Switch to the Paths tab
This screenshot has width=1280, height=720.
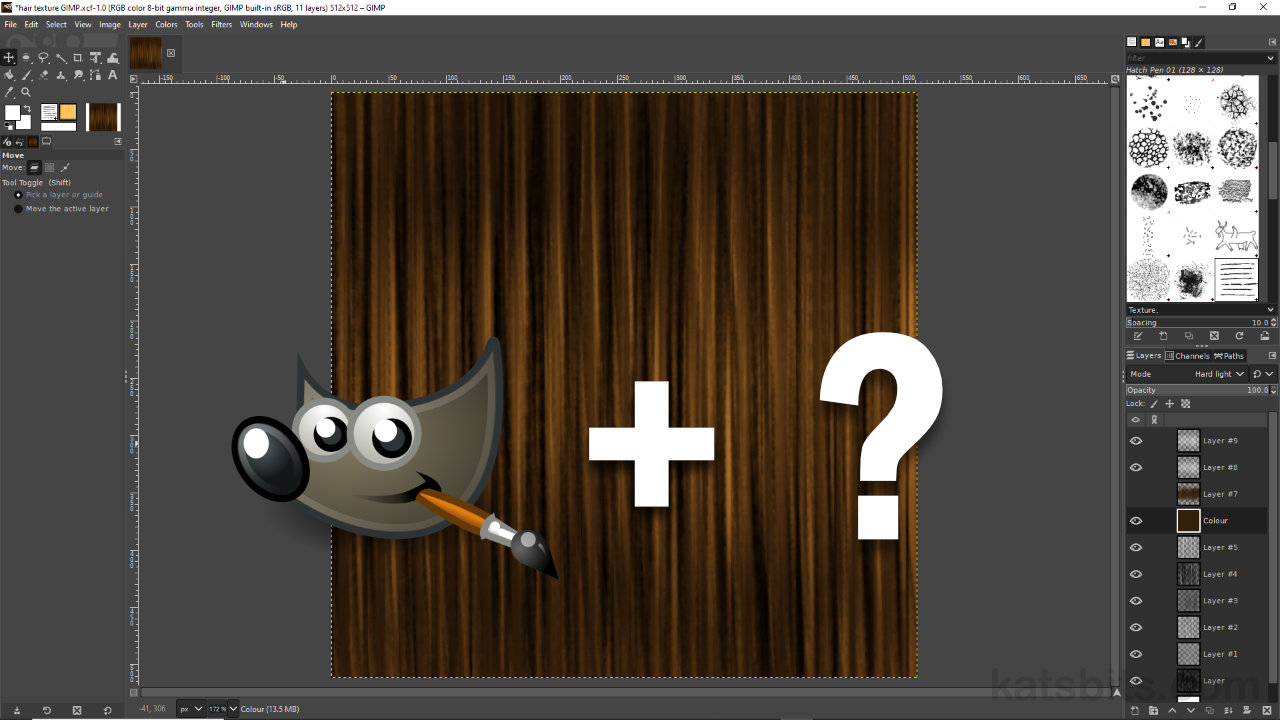pyautogui.click(x=1229, y=356)
